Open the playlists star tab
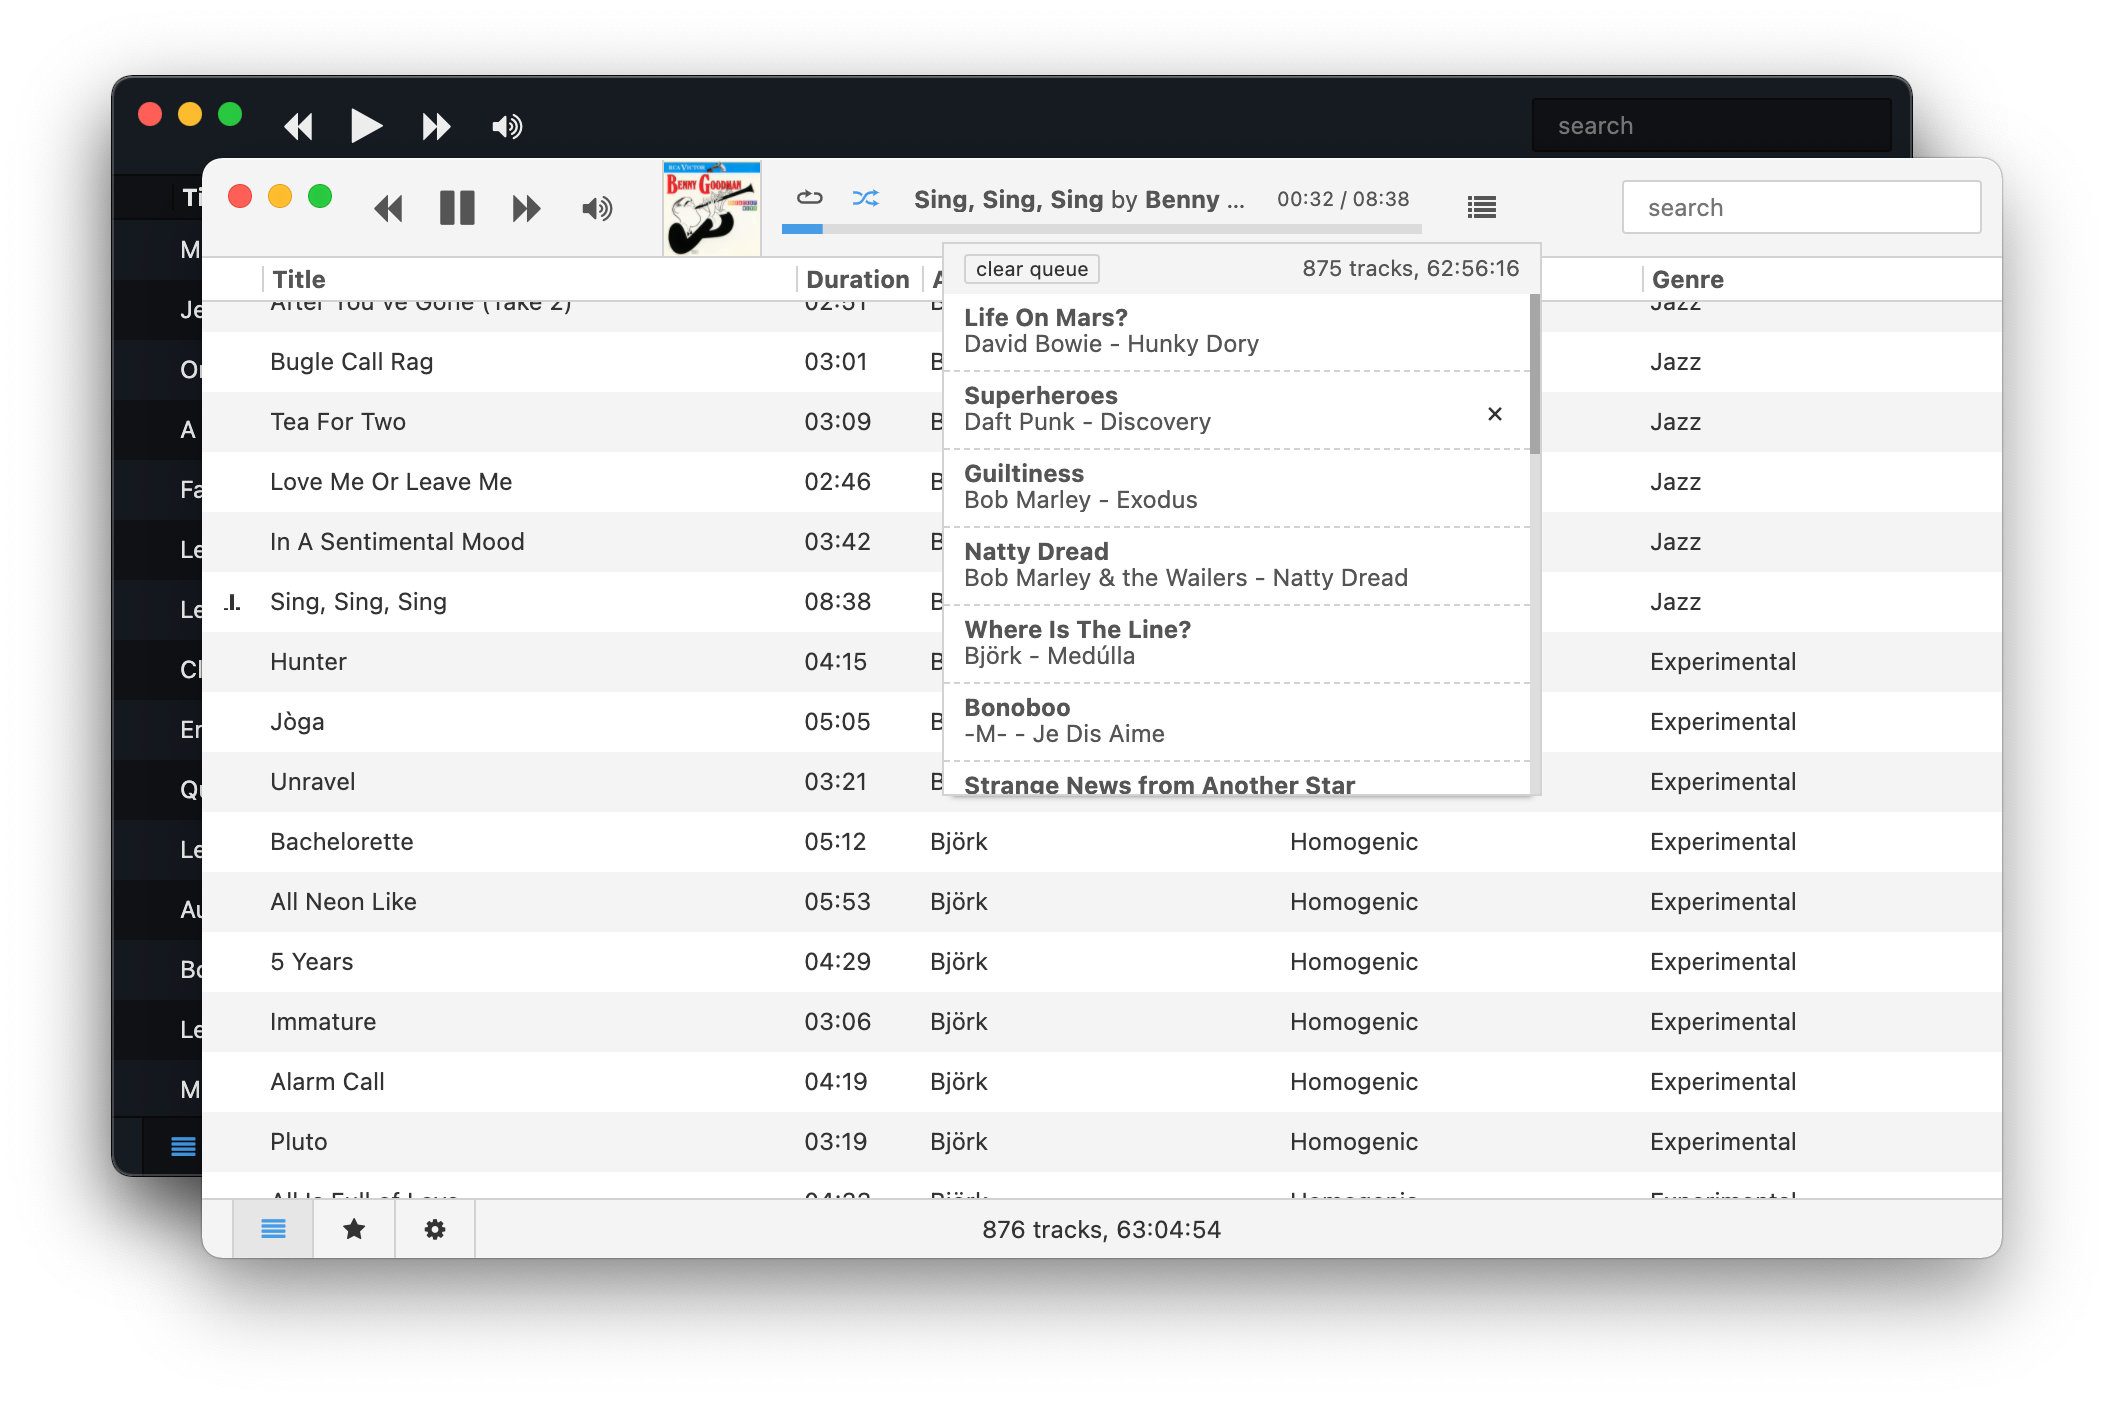 pos(354,1229)
